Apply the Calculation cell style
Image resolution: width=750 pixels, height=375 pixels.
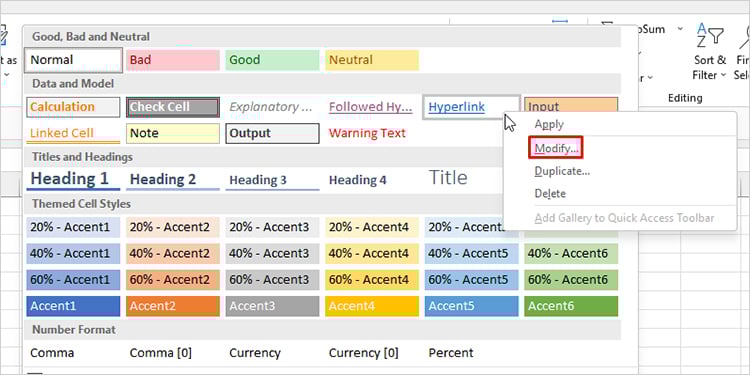click(73, 107)
